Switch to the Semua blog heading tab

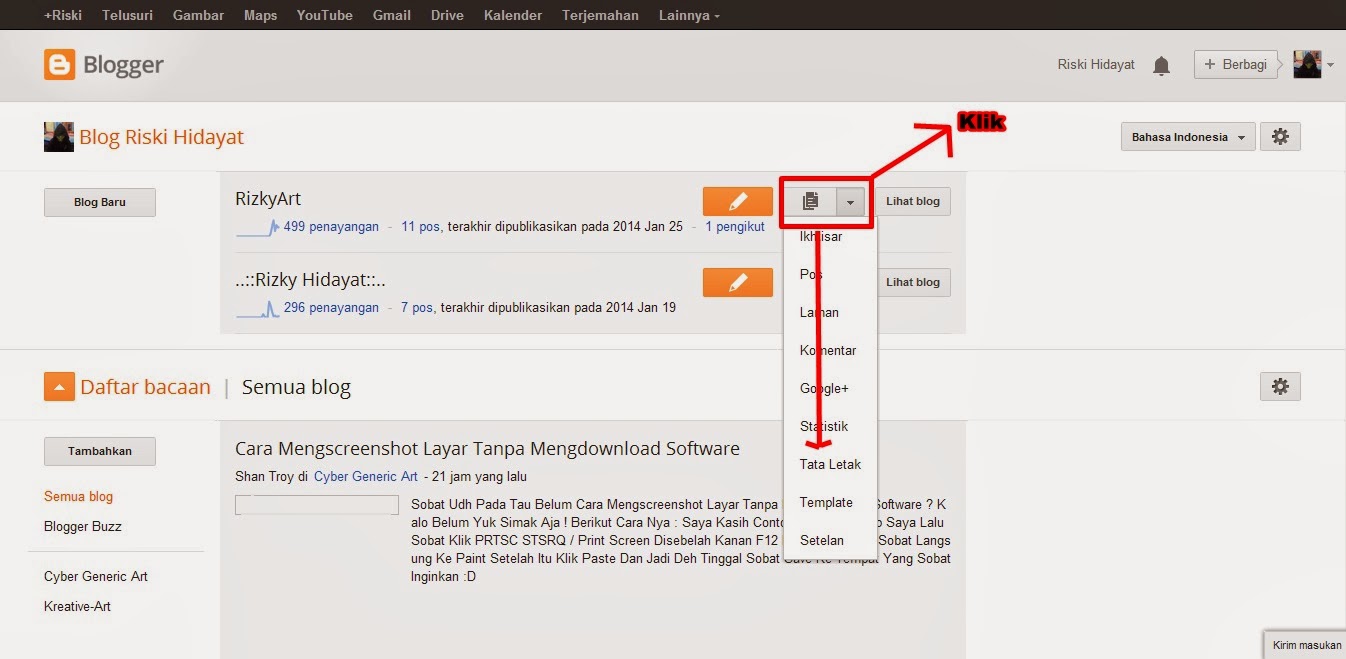coord(296,387)
